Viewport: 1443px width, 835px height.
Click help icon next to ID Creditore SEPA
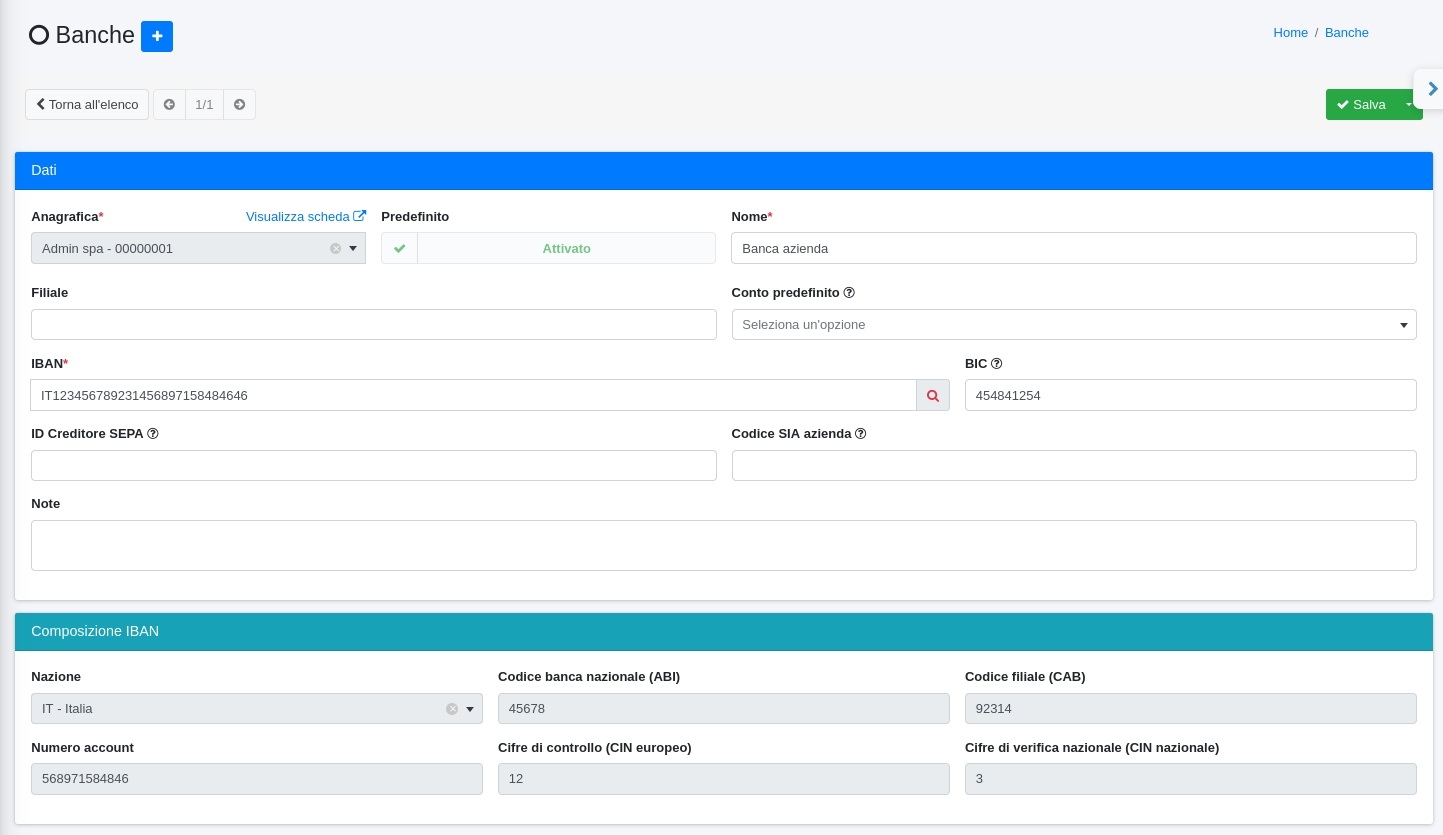pos(153,434)
